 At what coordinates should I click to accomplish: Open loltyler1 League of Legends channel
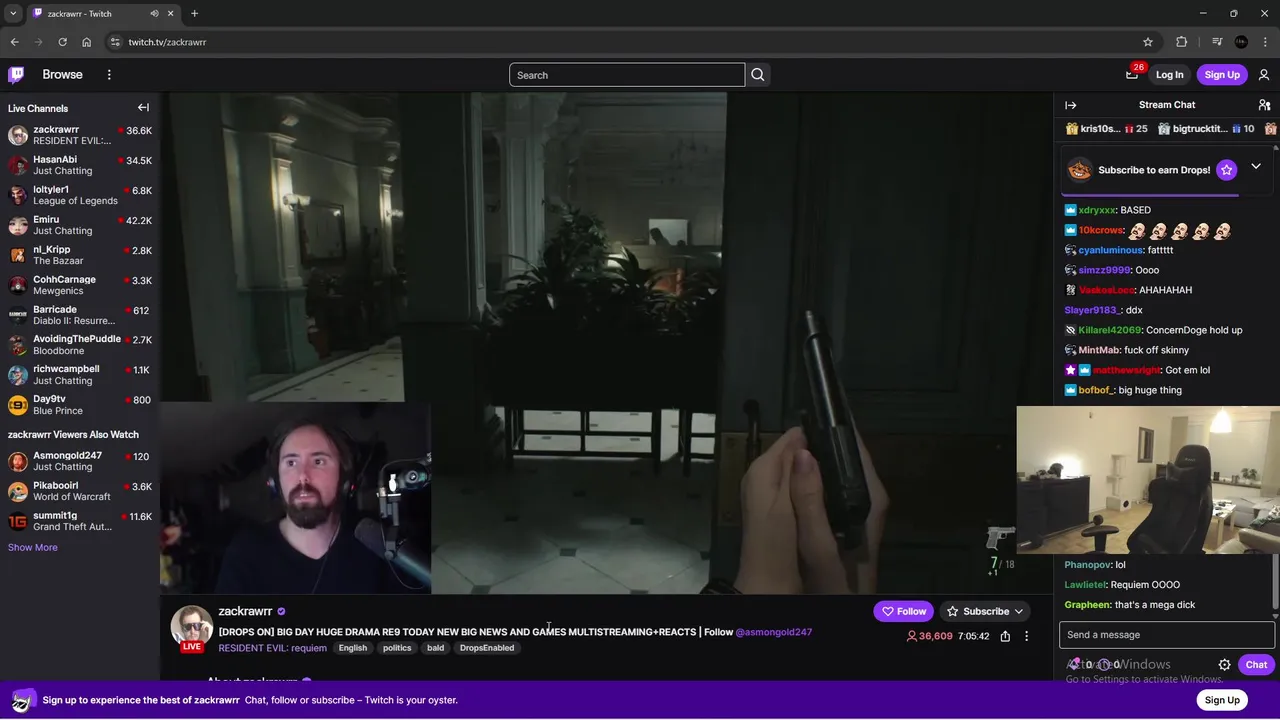click(x=80, y=195)
